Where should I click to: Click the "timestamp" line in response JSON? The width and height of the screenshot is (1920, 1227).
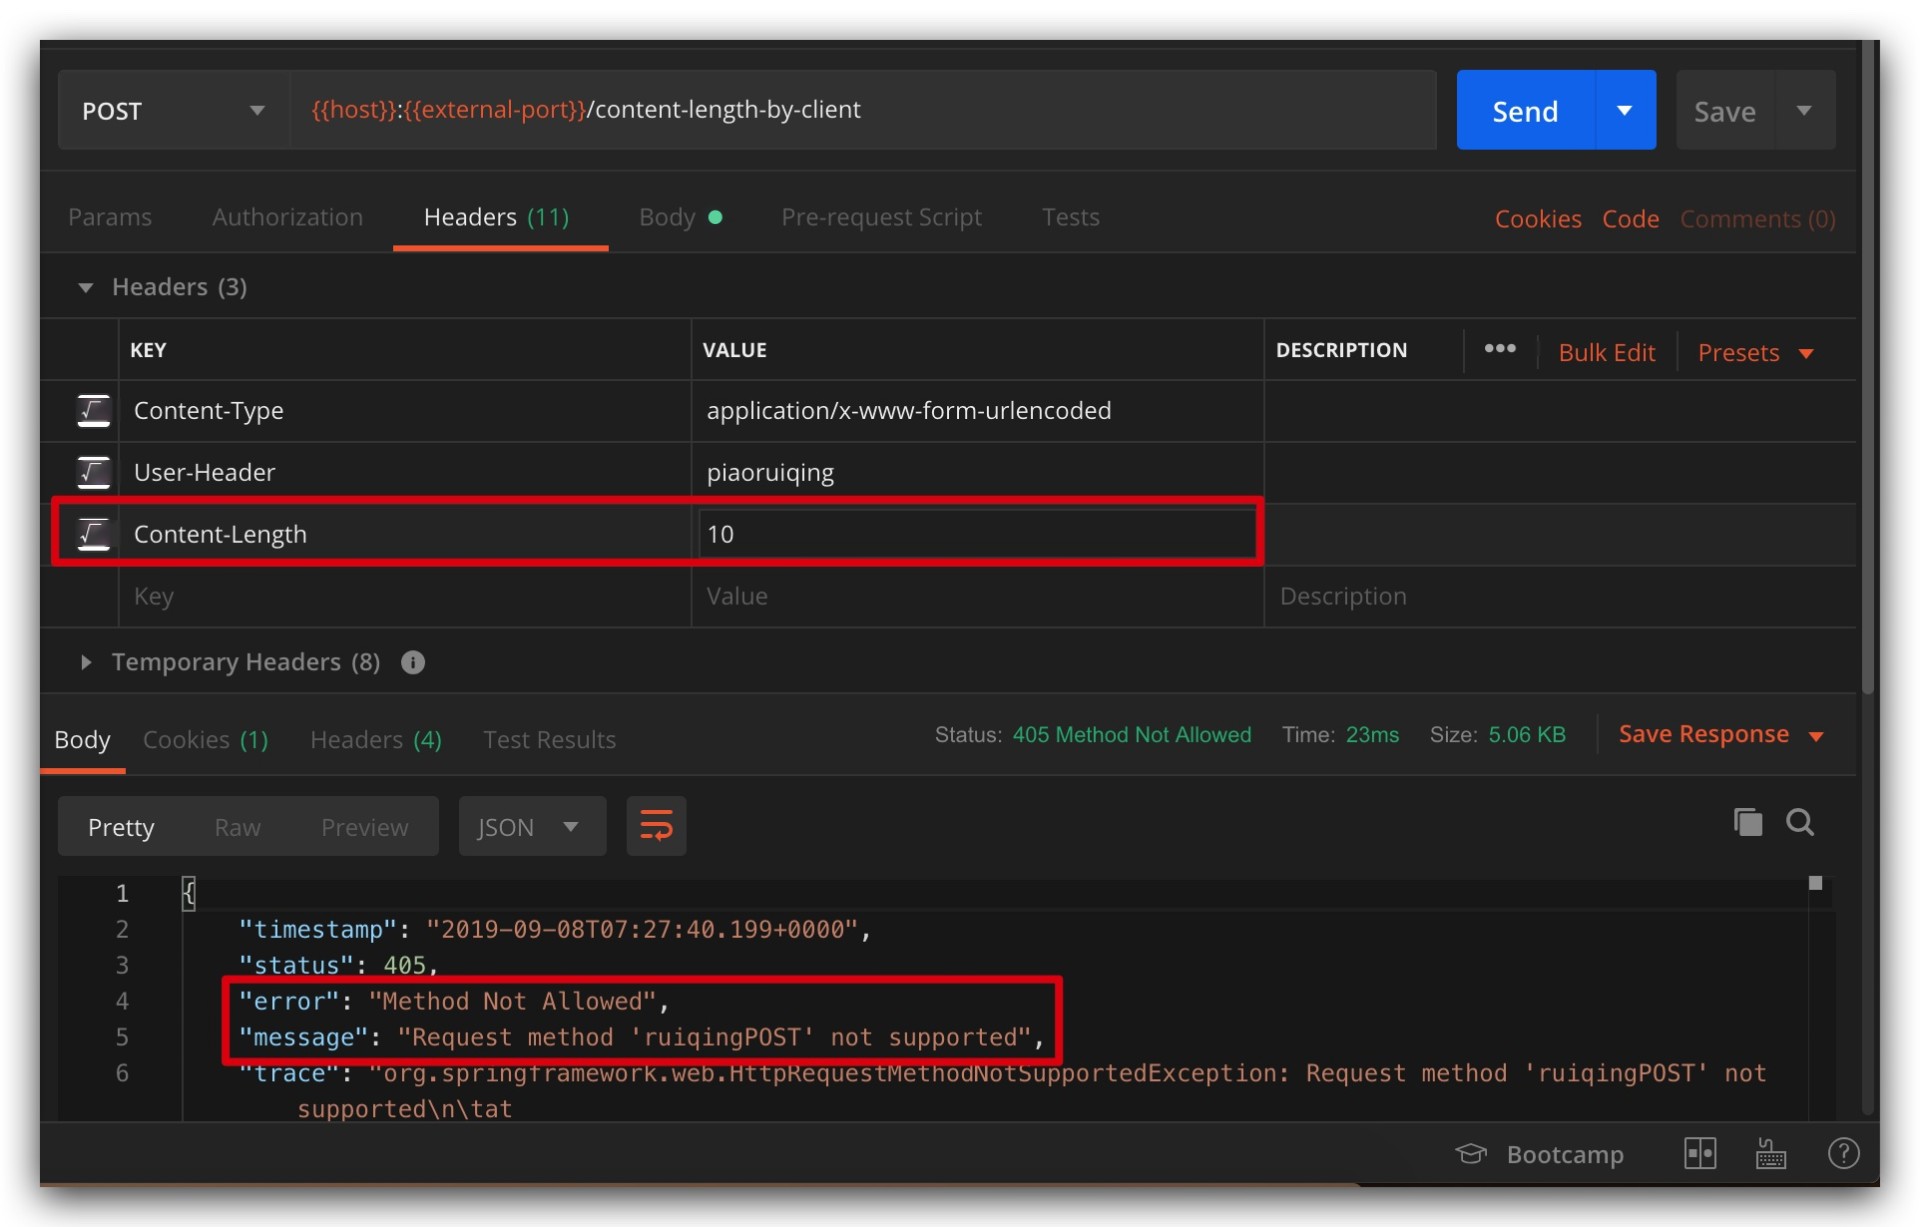point(554,929)
